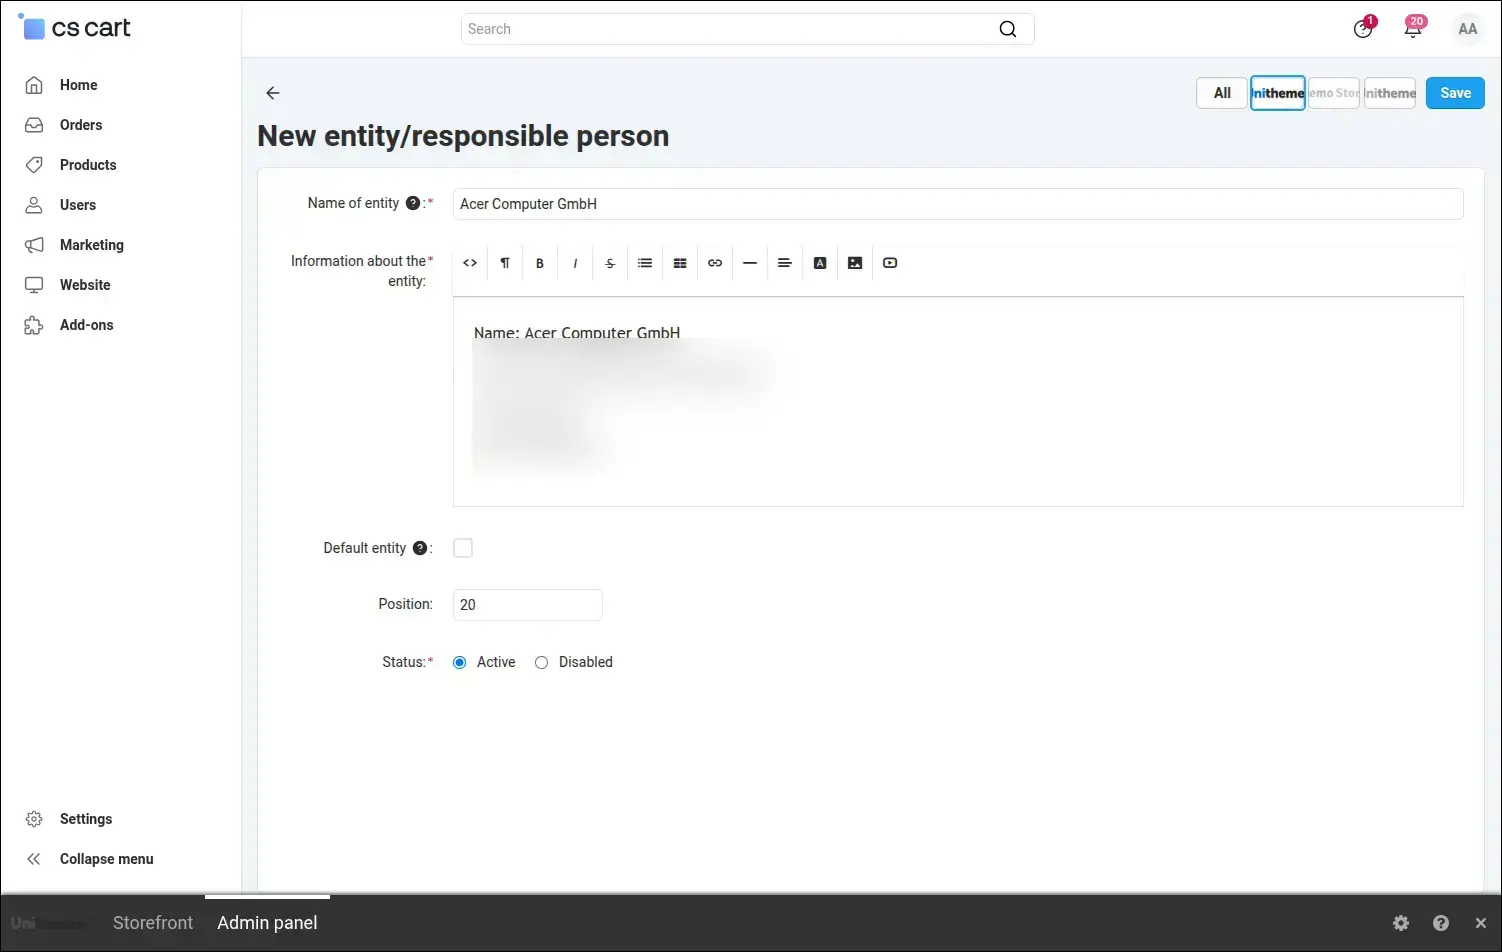The image size is (1502, 952).
Task: Open the AA user account menu
Action: [x=1468, y=29]
